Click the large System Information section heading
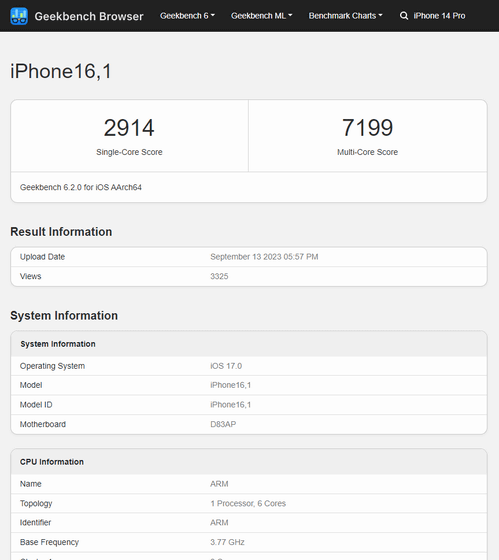The width and height of the screenshot is (499, 560). pos(64,316)
